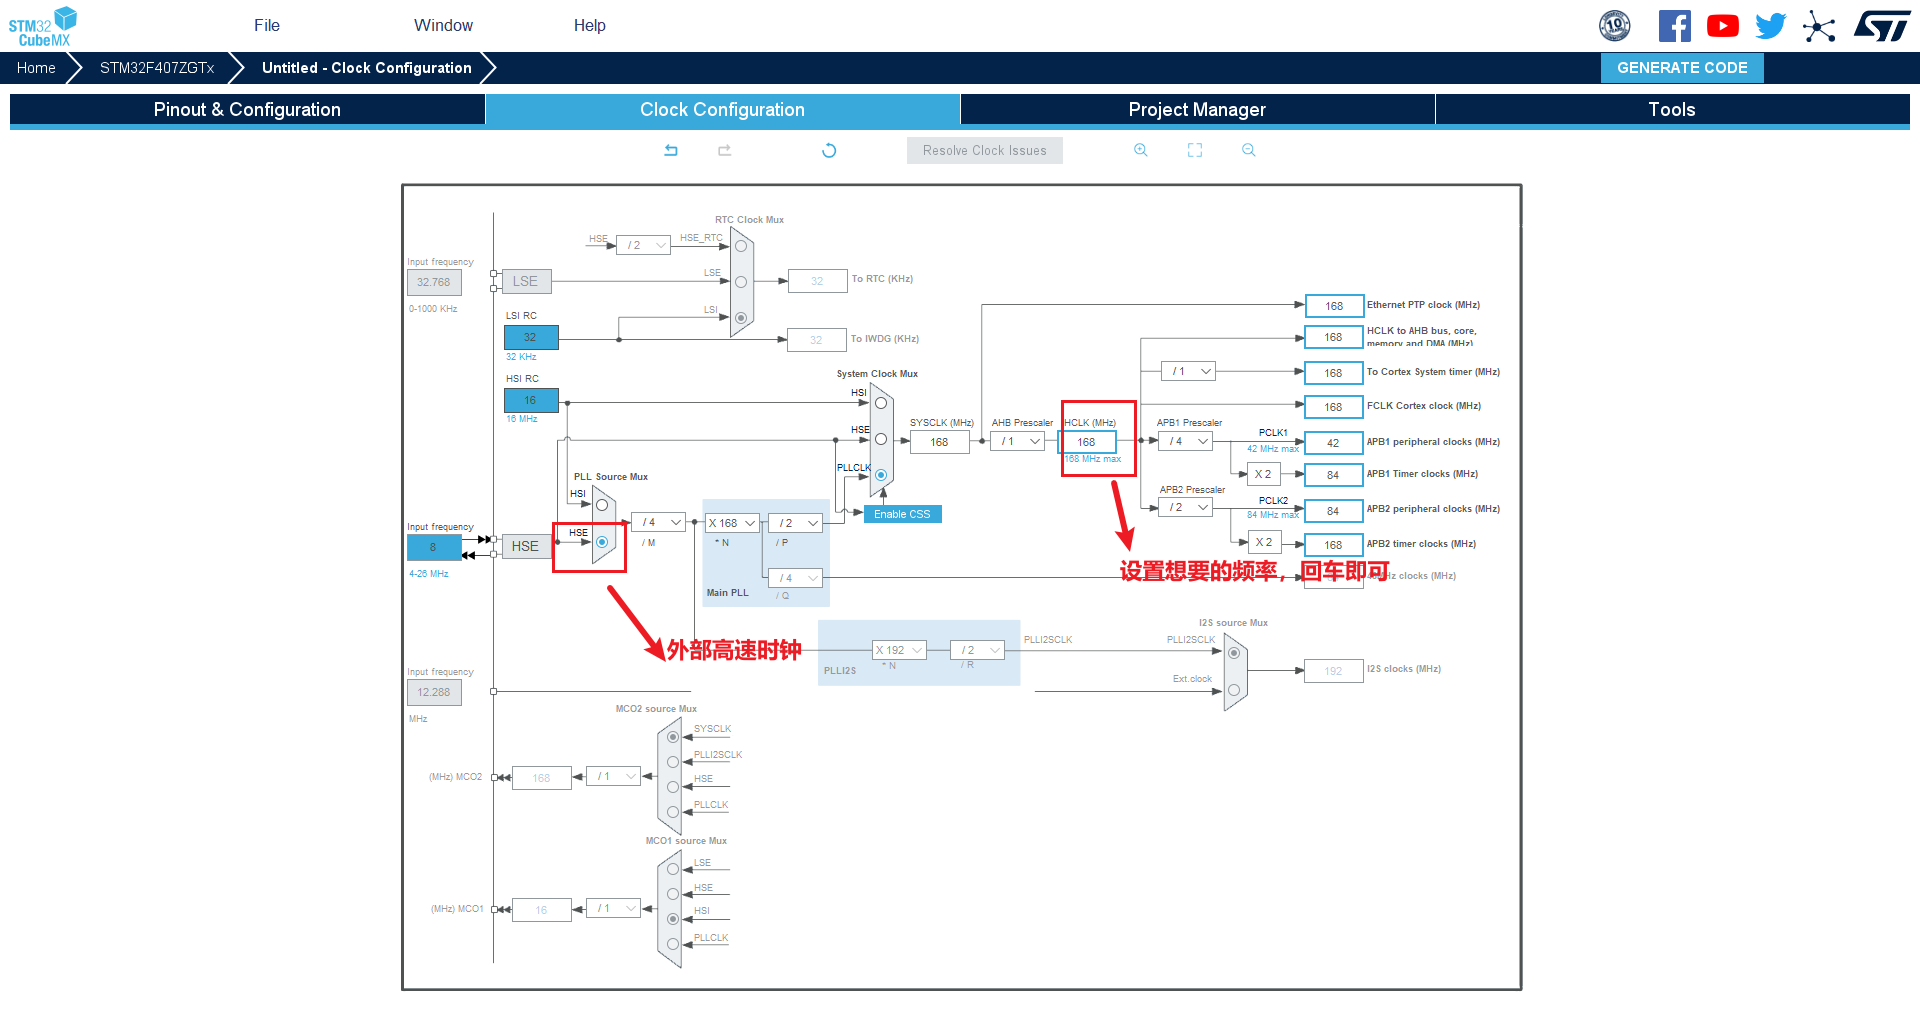Open the File menu
Viewport: 1920px width, 1017px height.
pyautogui.click(x=267, y=26)
